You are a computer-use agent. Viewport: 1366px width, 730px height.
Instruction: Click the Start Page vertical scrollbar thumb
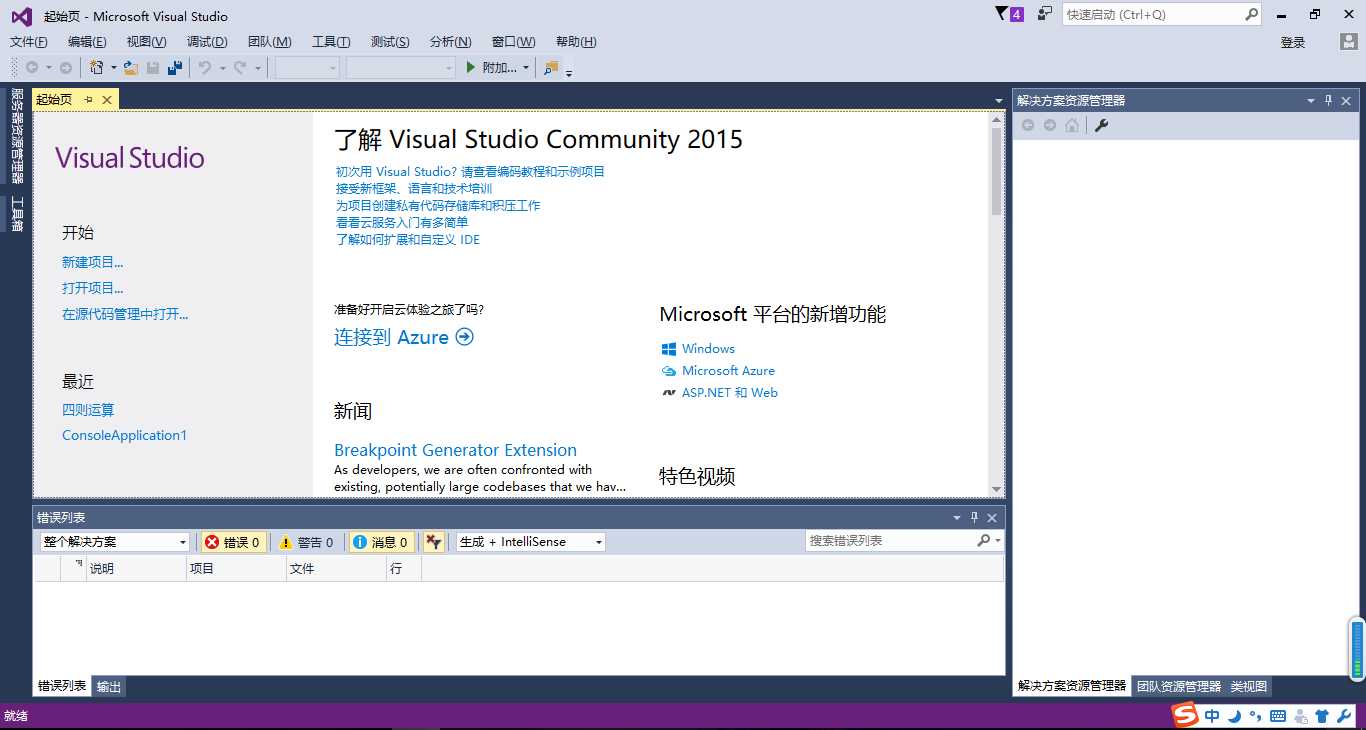pos(996,170)
